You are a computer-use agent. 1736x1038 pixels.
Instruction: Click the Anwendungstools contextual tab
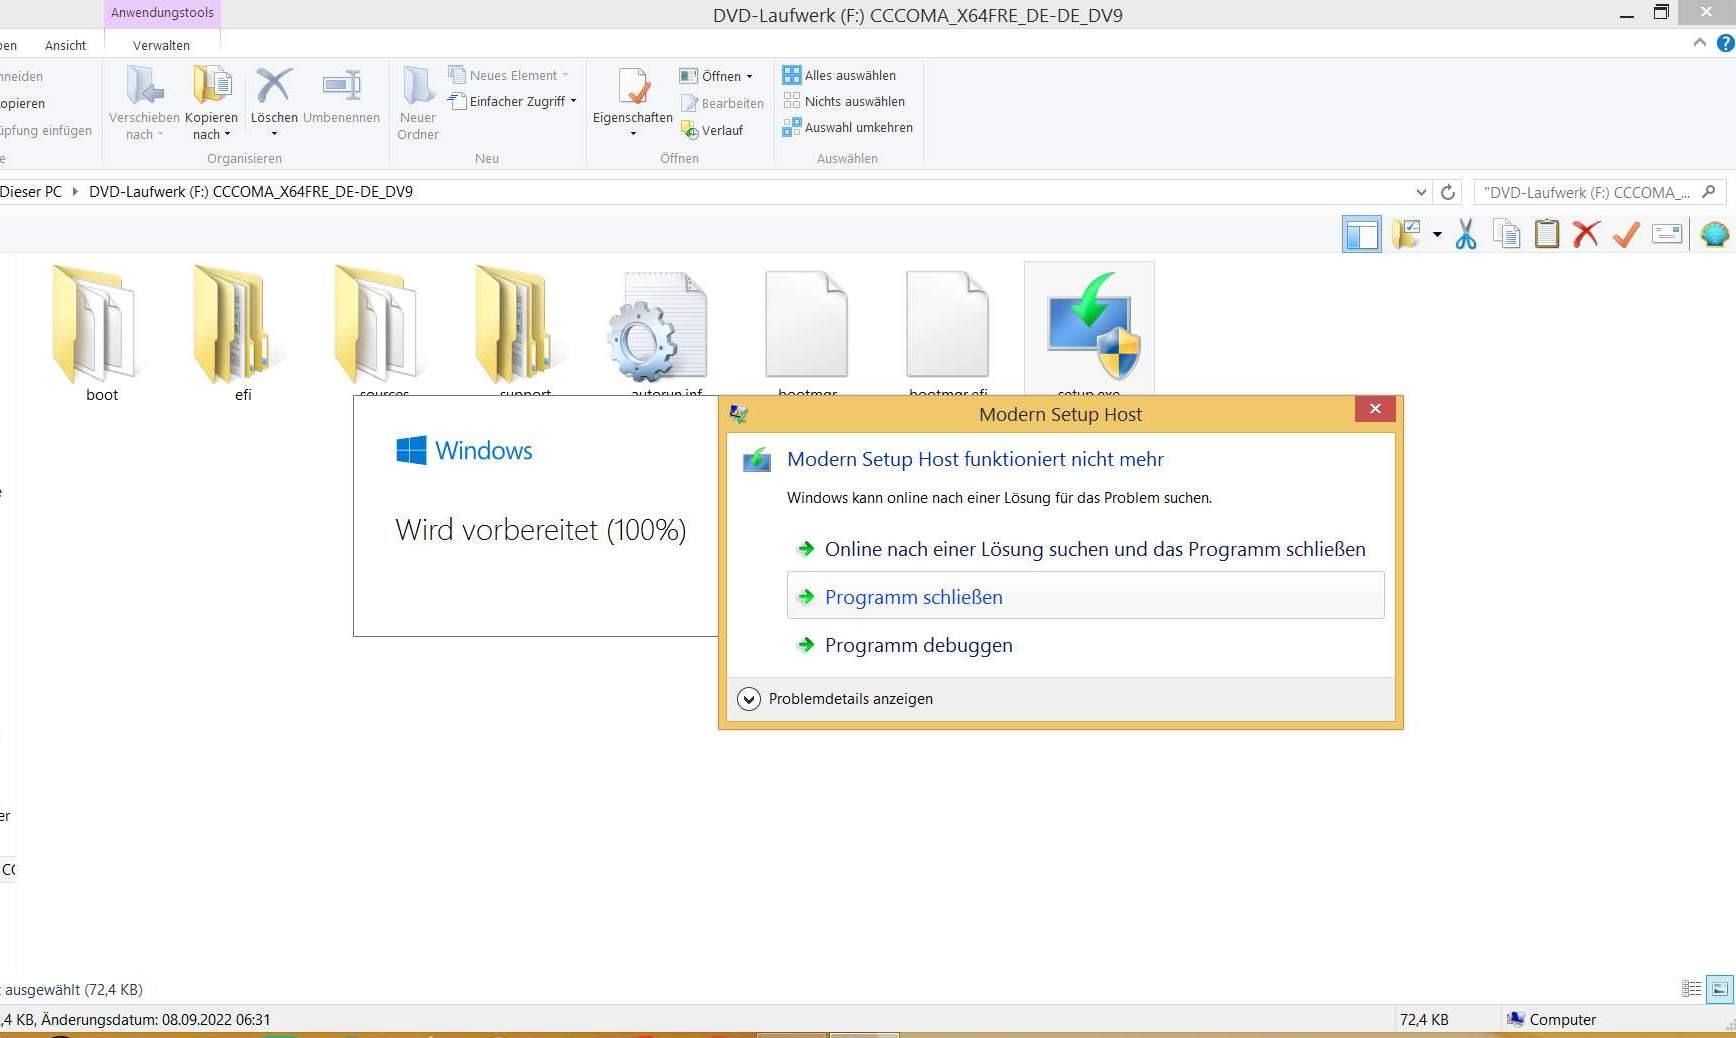[162, 13]
